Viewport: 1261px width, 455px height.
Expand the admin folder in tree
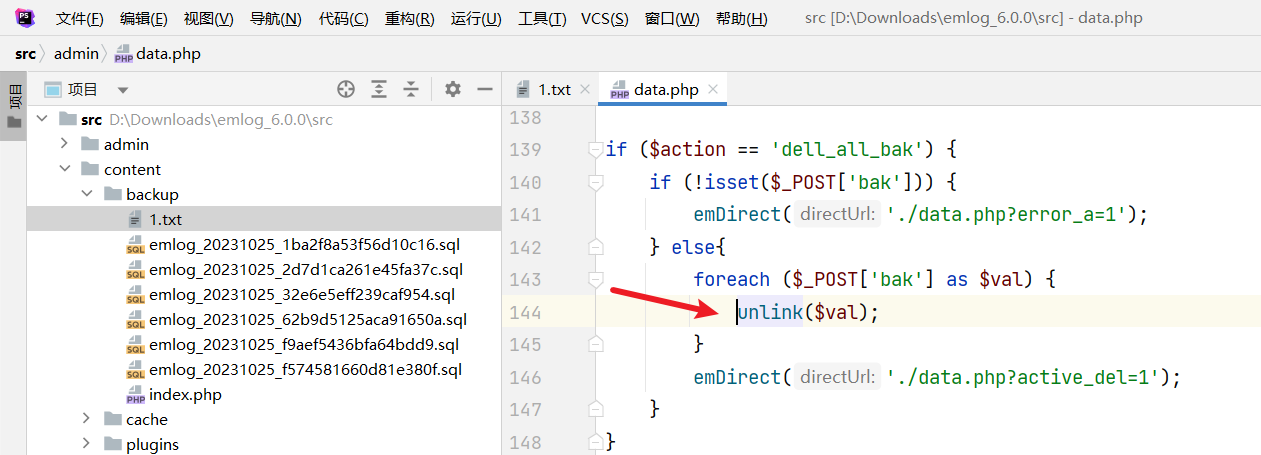click(x=64, y=144)
